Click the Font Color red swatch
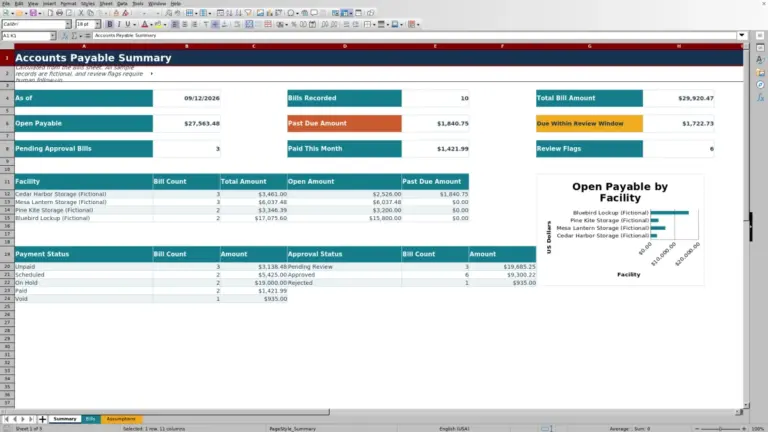768x432 pixels. pos(144,24)
